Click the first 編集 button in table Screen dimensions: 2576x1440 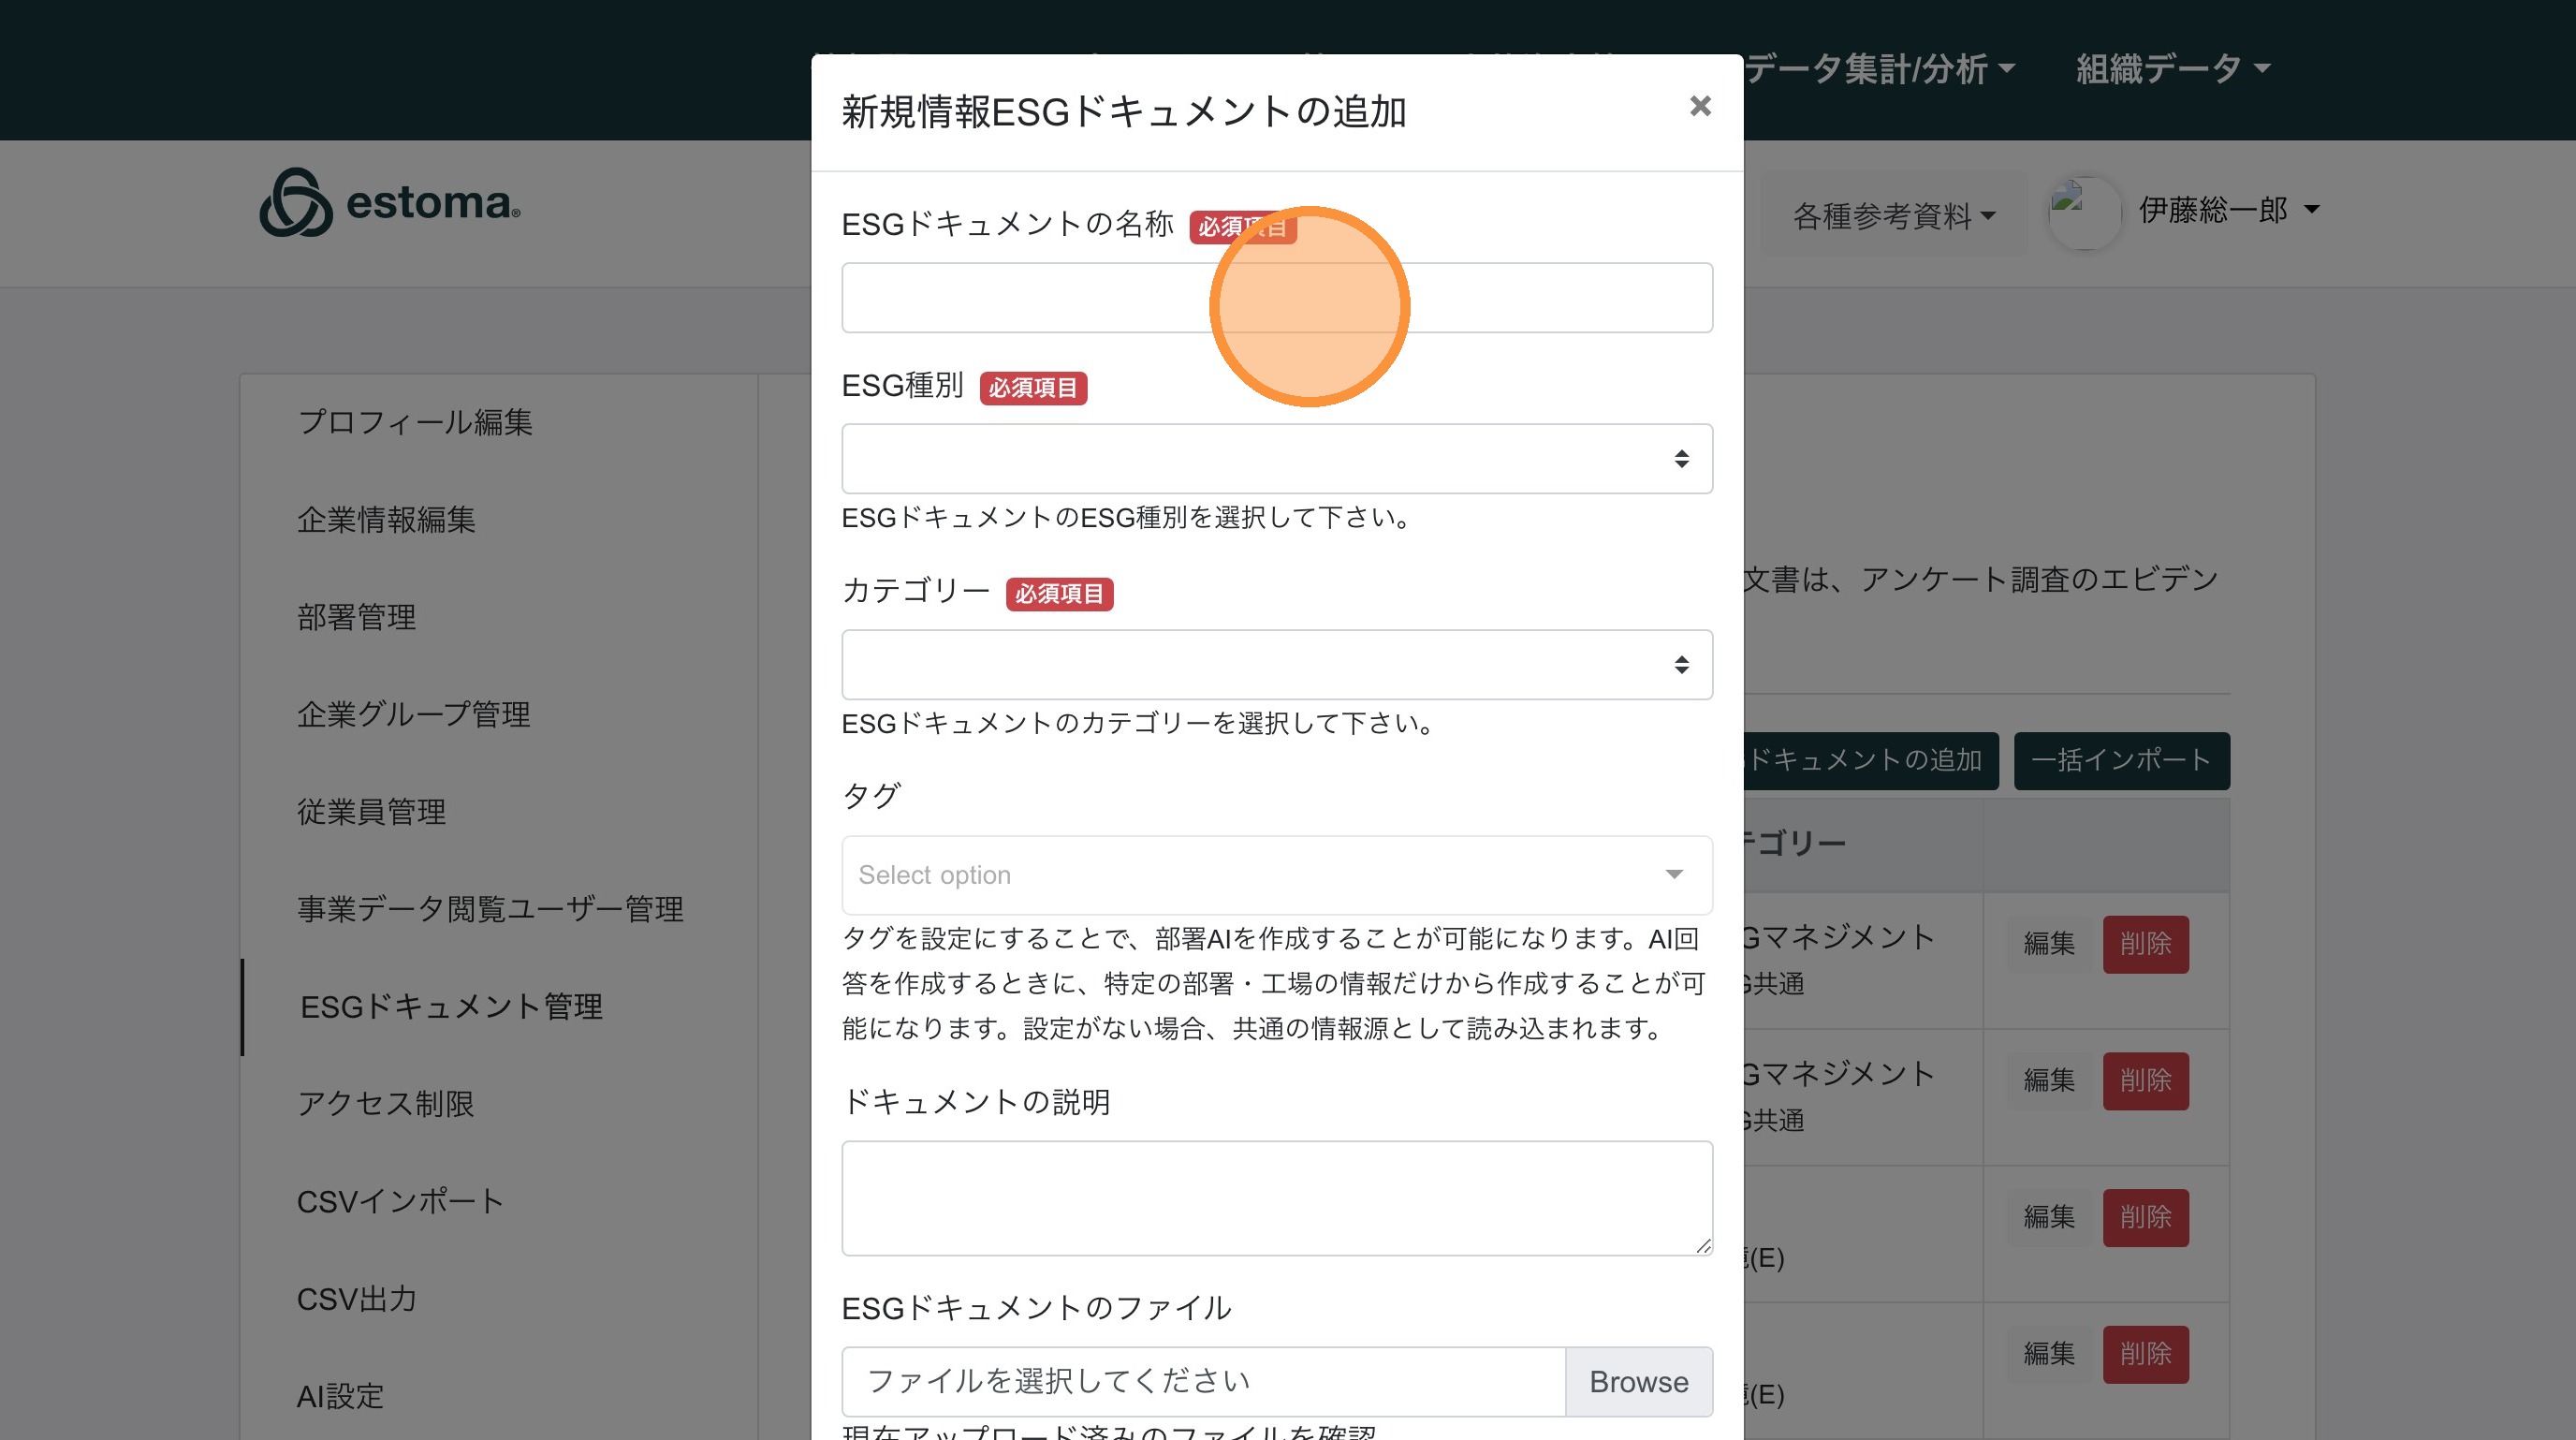click(x=2048, y=943)
